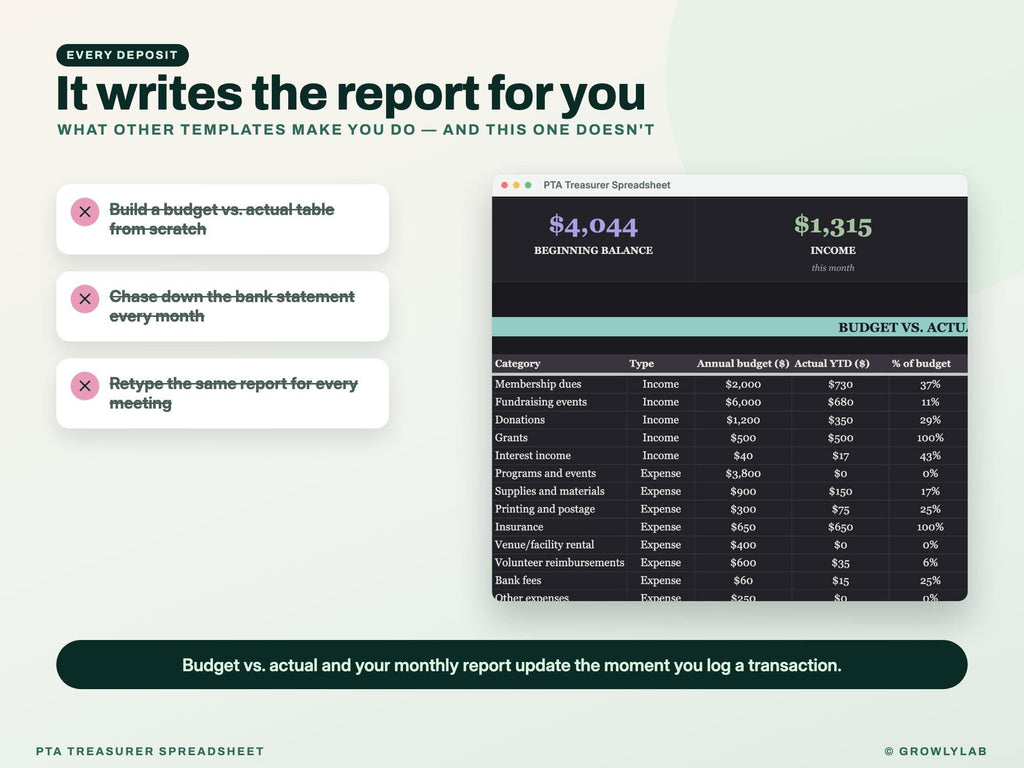Click the 17% of budget cell for Supplies and materials
Image resolution: width=1024 pixels, height=768 pixels.
pos(930,491)
